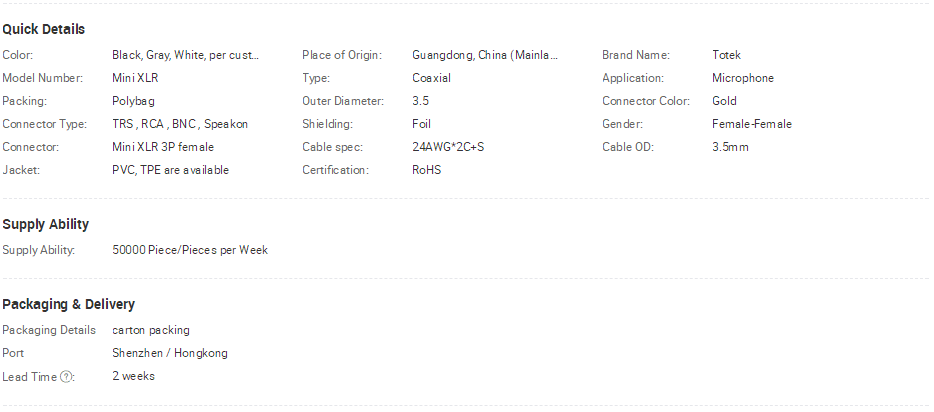Click the truncated Color value Black, Gray, White

coord(185,55)
